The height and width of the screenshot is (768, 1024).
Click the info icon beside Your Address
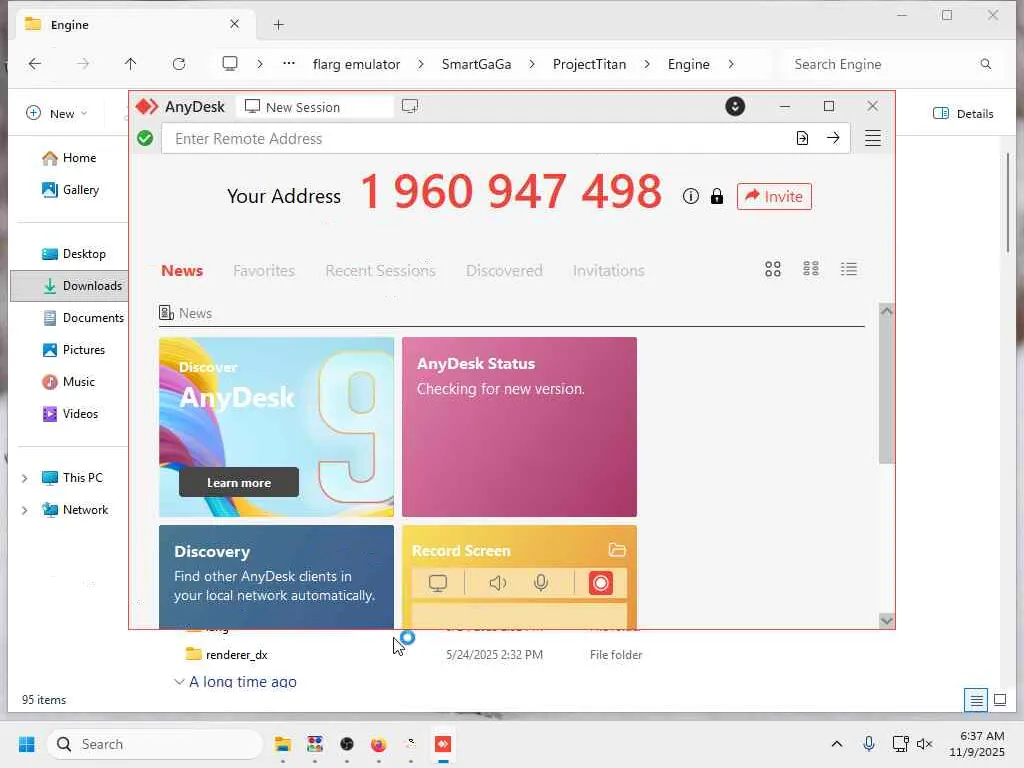690,197
